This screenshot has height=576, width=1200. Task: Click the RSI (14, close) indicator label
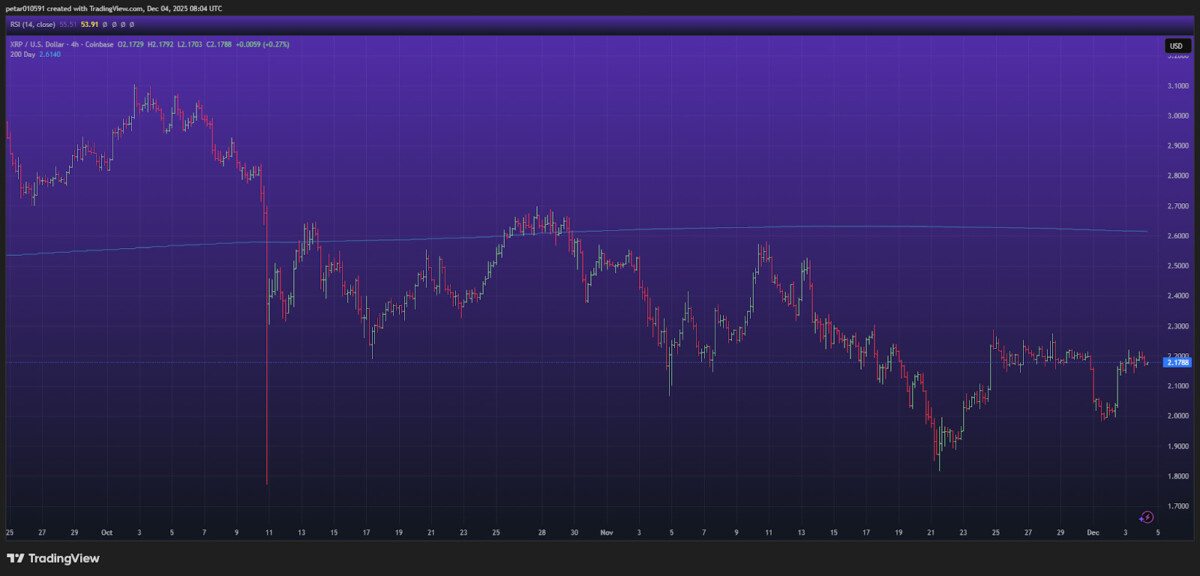click(34, 24)
